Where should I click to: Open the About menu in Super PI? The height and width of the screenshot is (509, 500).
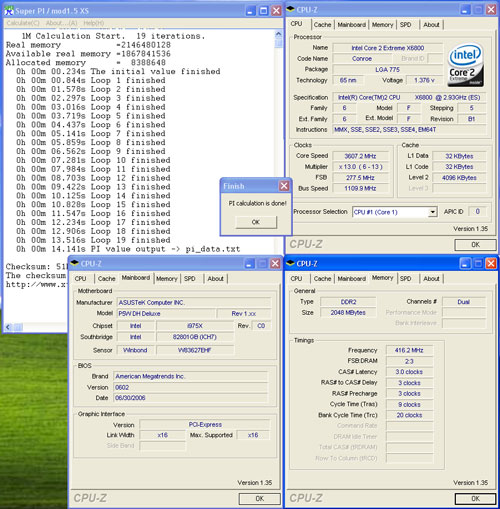coord(61,23)
